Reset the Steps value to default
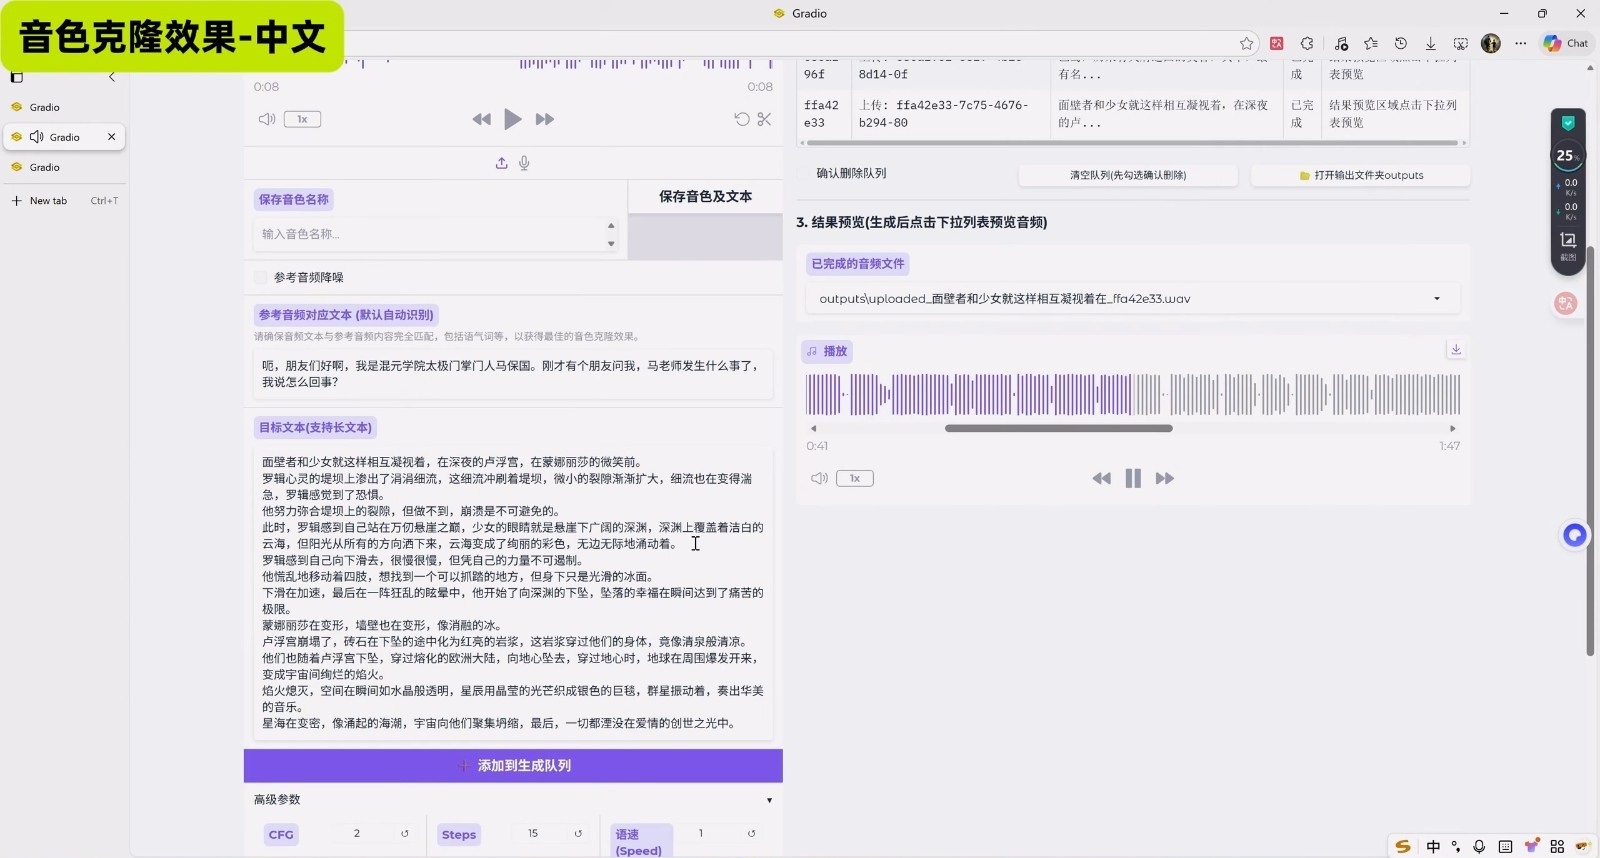 click(578, 834)
